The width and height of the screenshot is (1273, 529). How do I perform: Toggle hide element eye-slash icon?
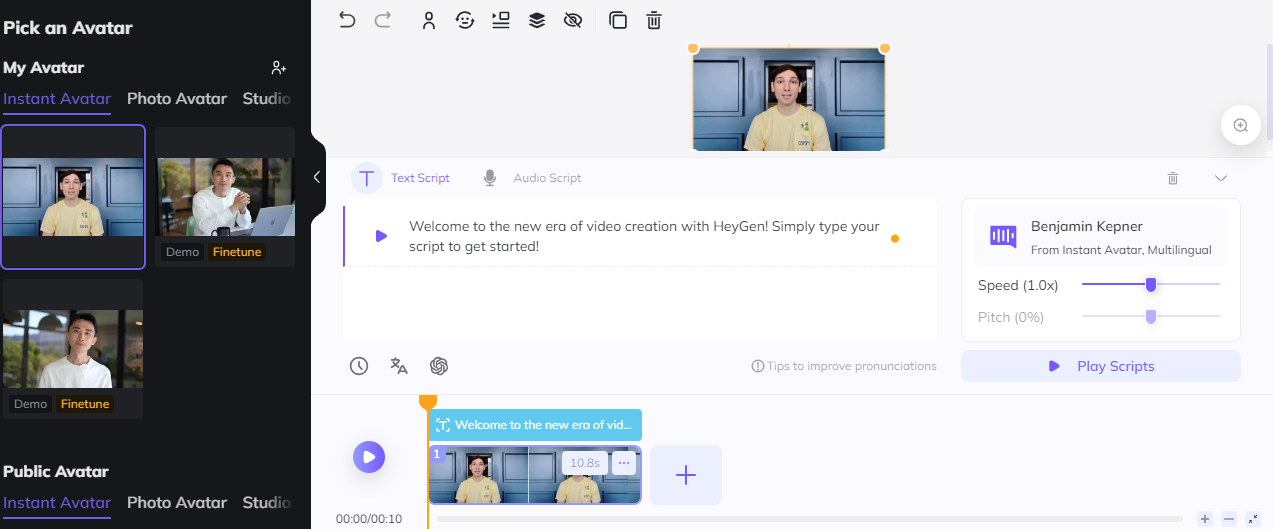tap(573, 20)
